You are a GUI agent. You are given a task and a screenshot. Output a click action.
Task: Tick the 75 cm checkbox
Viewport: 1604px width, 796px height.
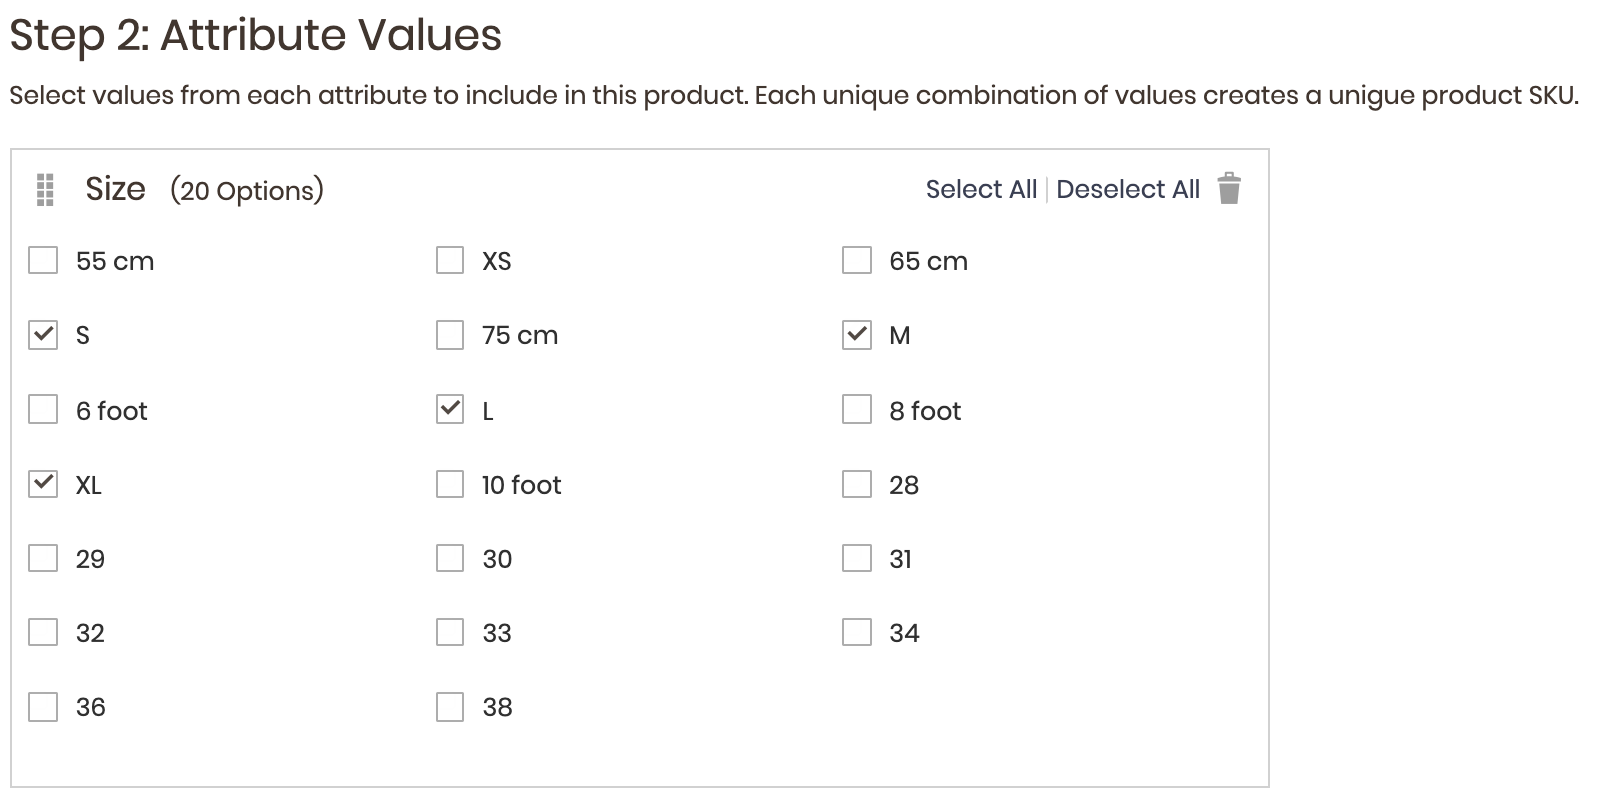(450, 334)
